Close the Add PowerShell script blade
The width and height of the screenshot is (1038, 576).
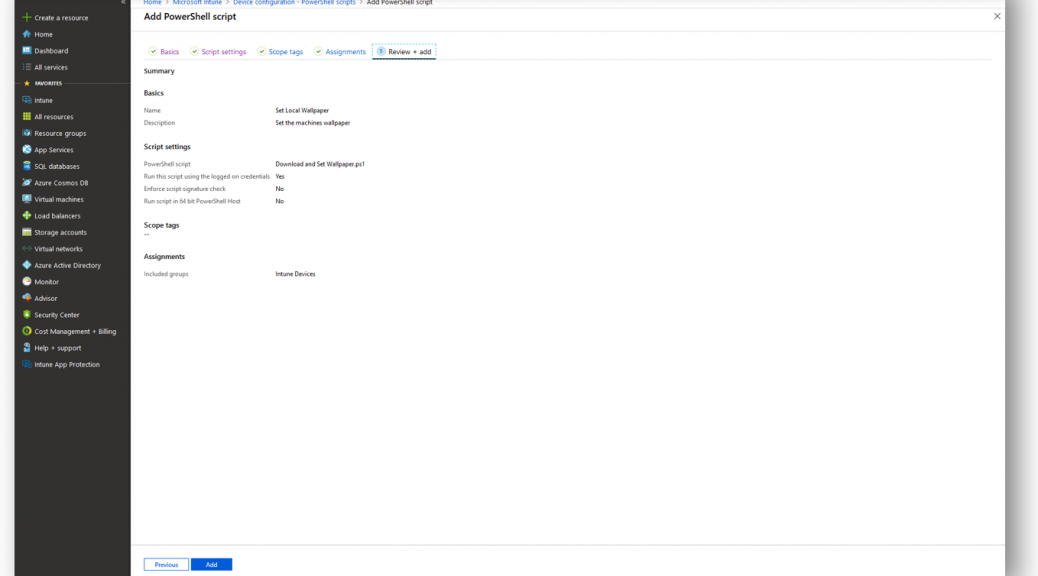(997, 17)
